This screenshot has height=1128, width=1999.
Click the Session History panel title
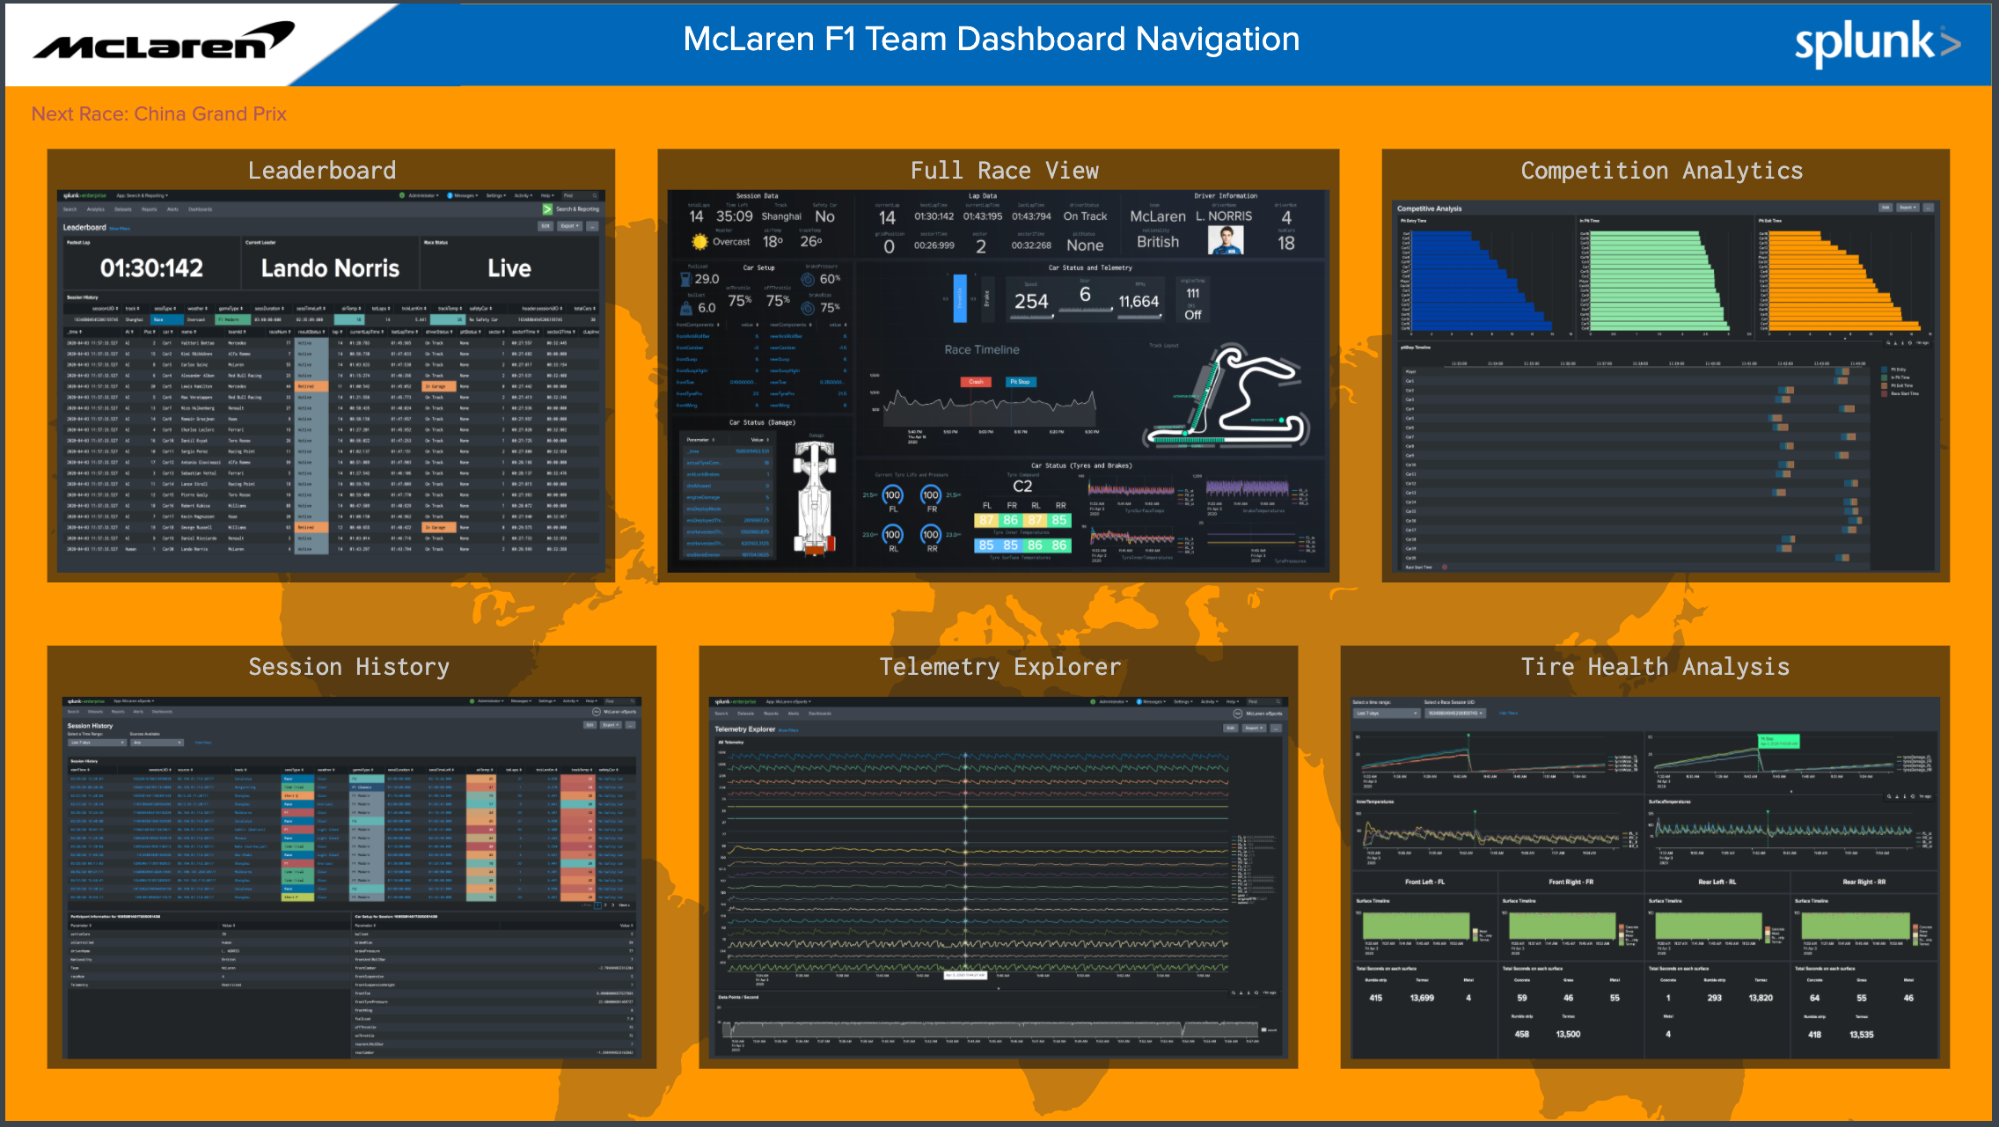(x=349, y=666)
